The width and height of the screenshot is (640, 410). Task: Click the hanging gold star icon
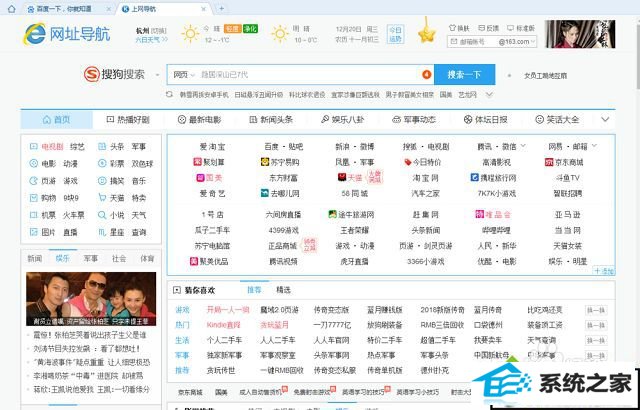pos(427,31)
